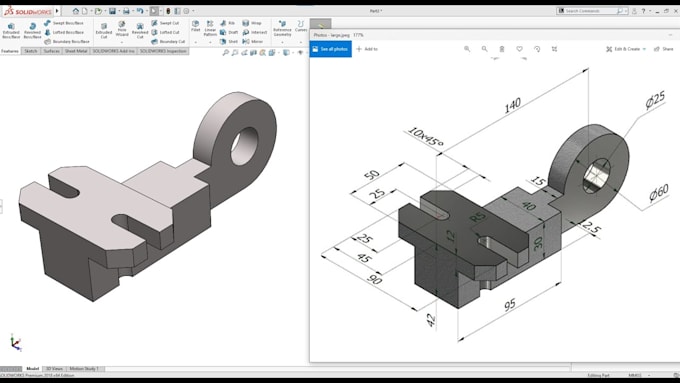This screenshot has width=680, height=383.
Task: Choose the Fillet feature tool
Action: pyautogui.click(x=196, y=26)
